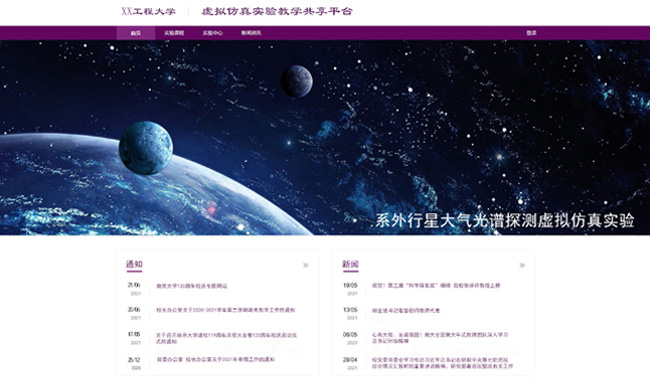The height and width of the screenshot is (380, 650).
Task: Open the 首页 home tab in purple navbar
Action: click(x=136, y=33)
